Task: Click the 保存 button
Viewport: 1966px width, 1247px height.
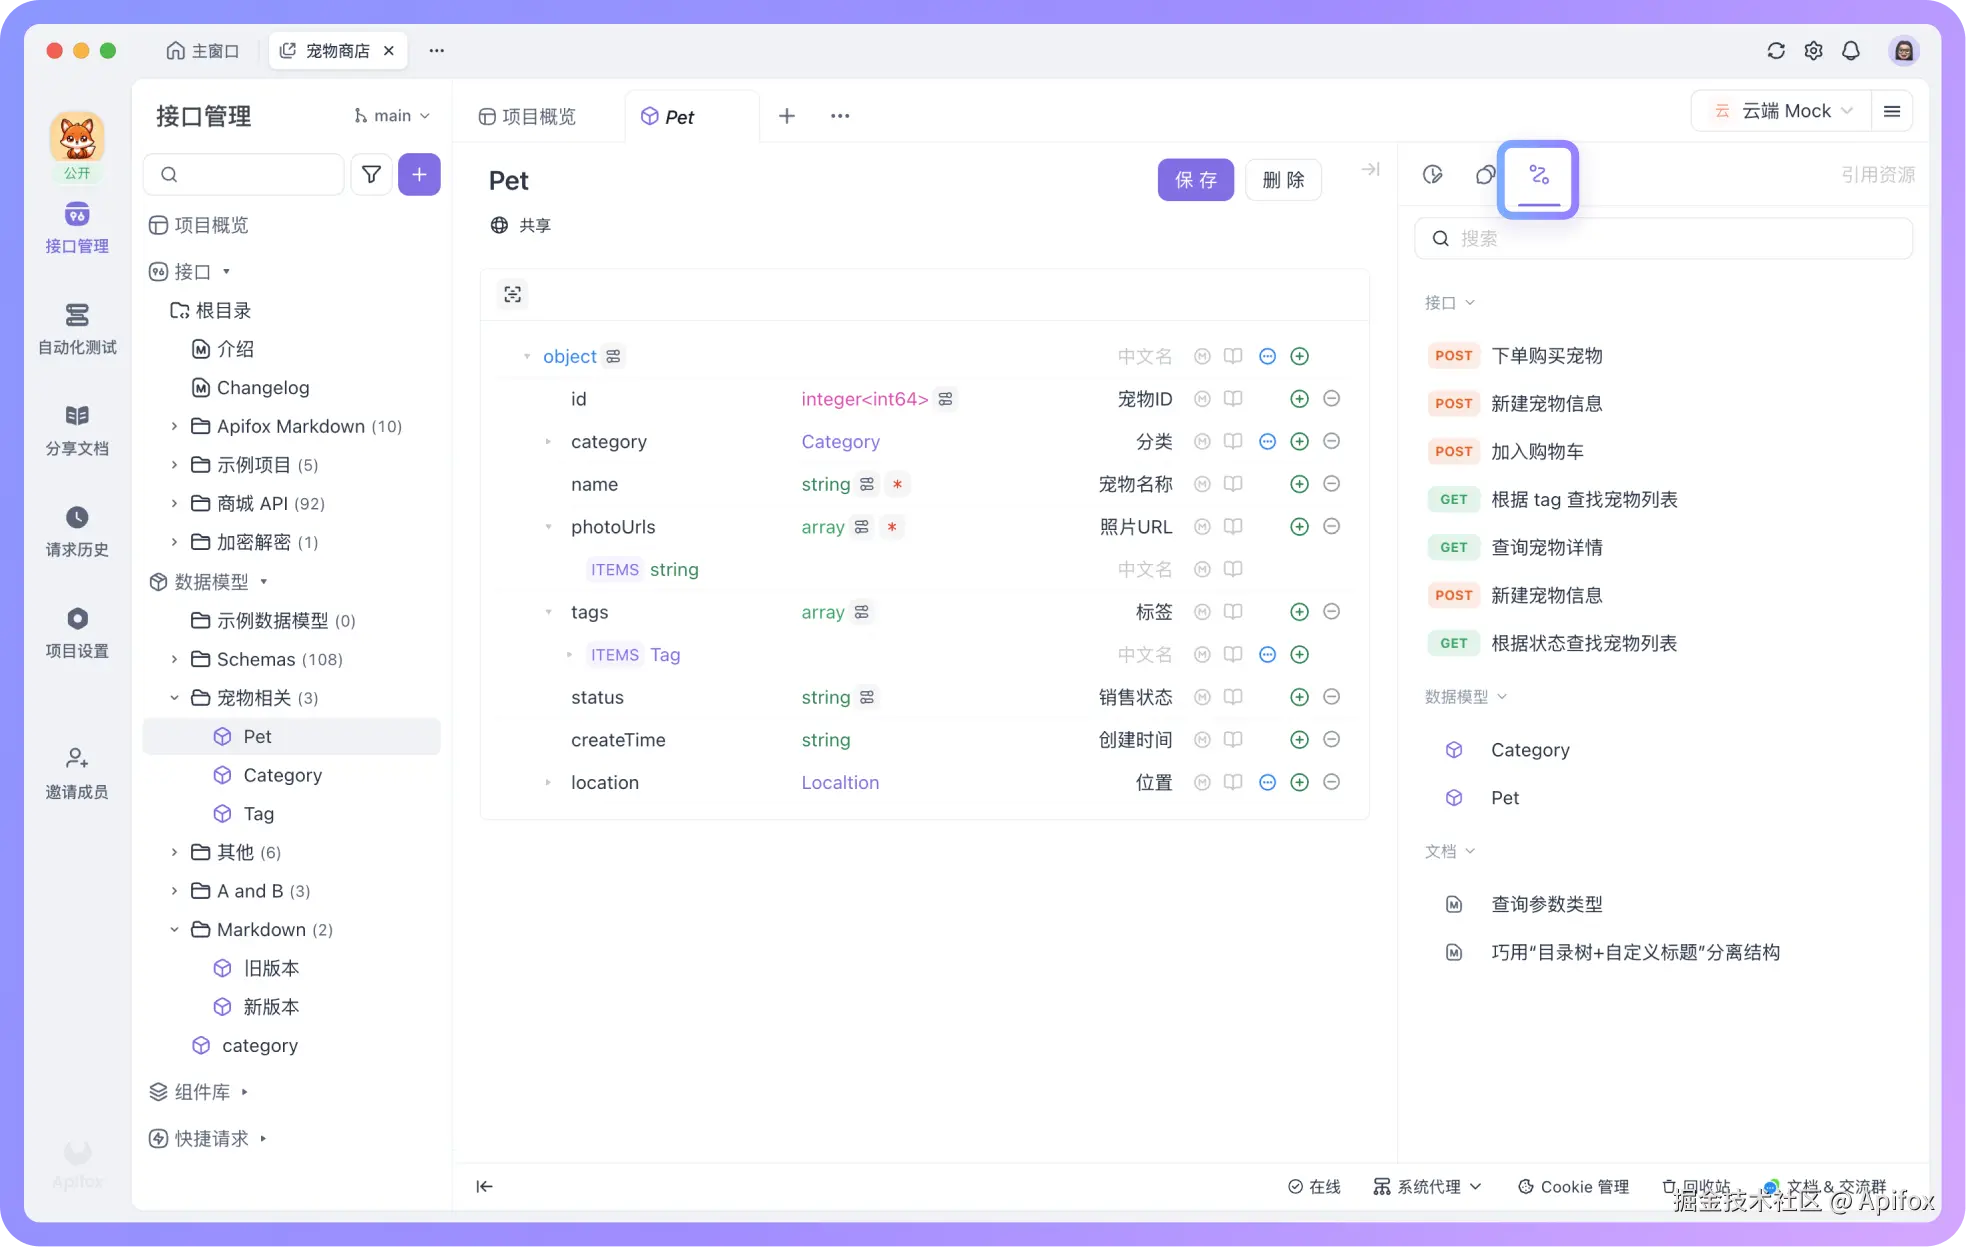Action: [1196, 180]
